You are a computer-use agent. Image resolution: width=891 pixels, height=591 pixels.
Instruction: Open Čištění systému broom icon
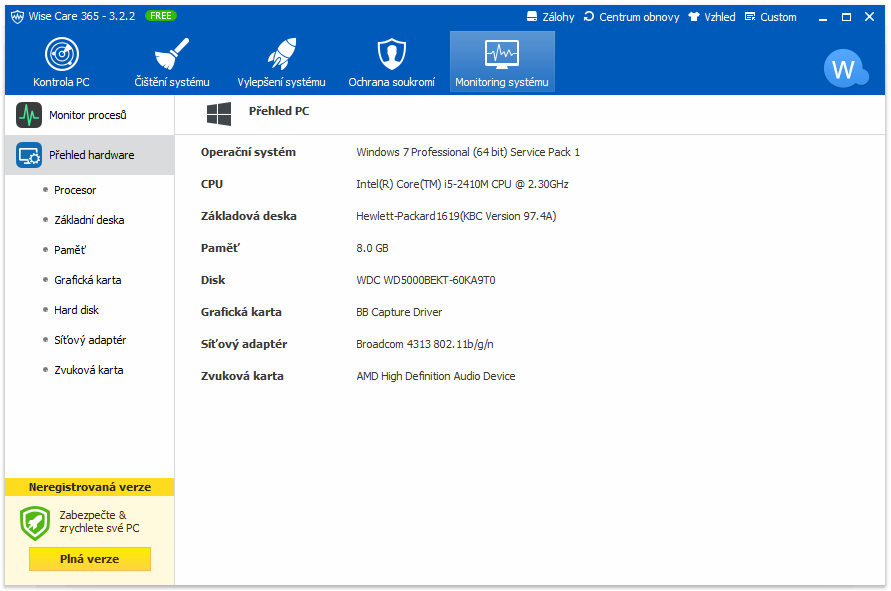(x=172, y=53)
